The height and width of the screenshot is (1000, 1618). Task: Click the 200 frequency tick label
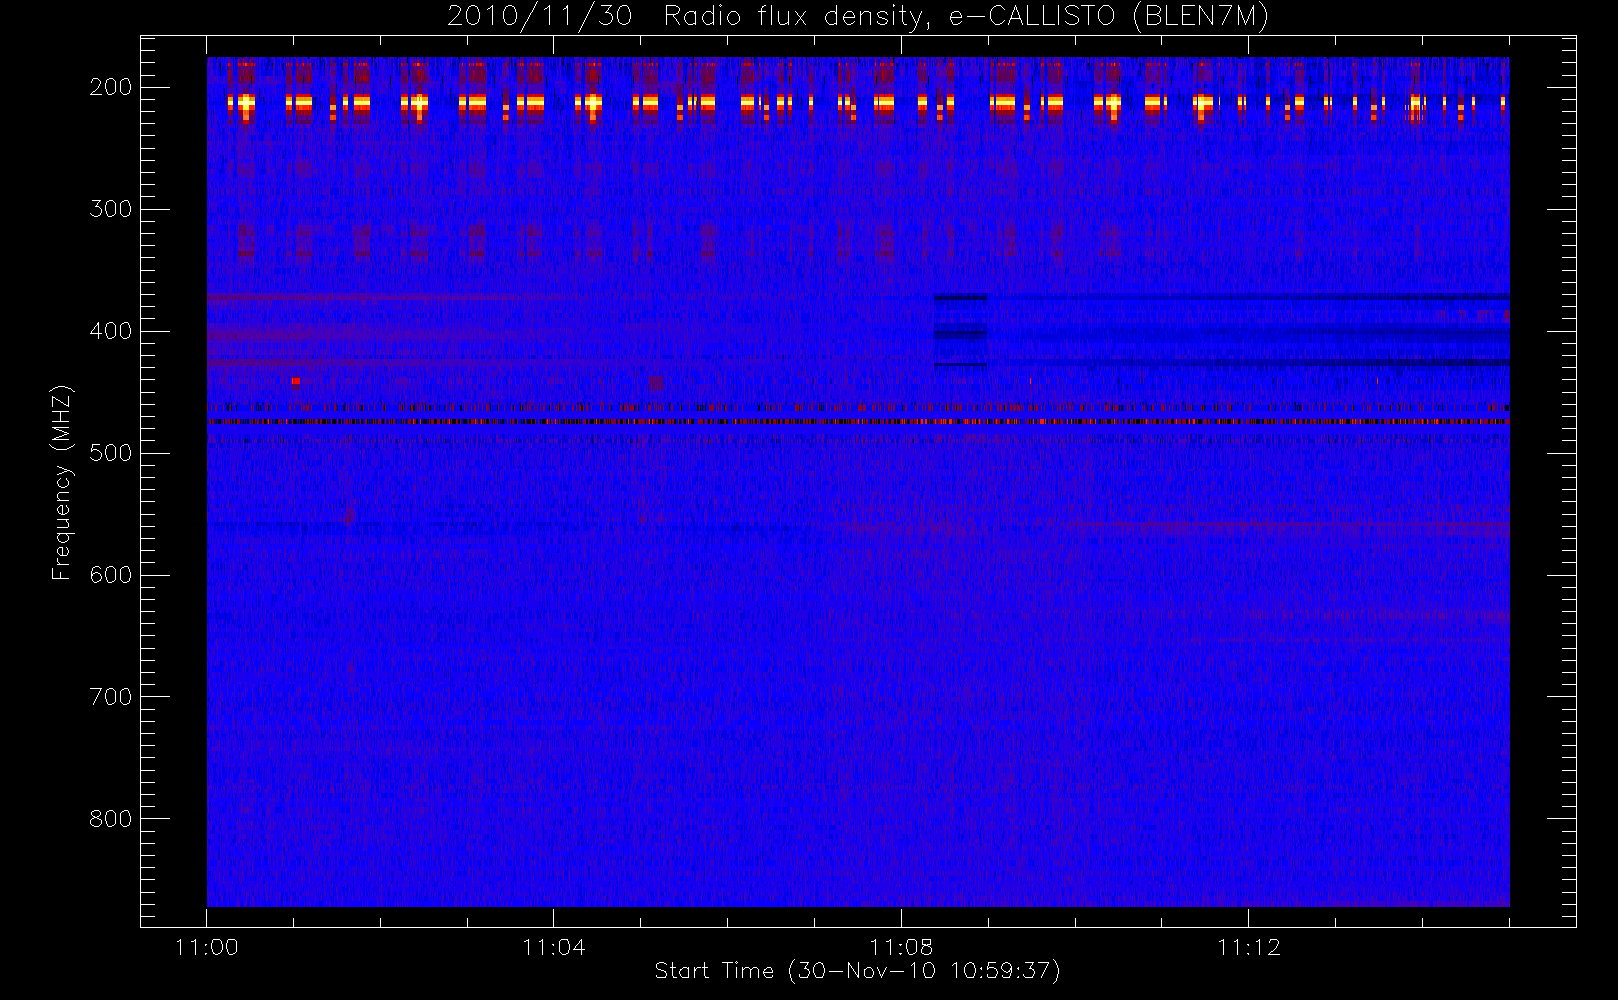[x=111, y=87]
